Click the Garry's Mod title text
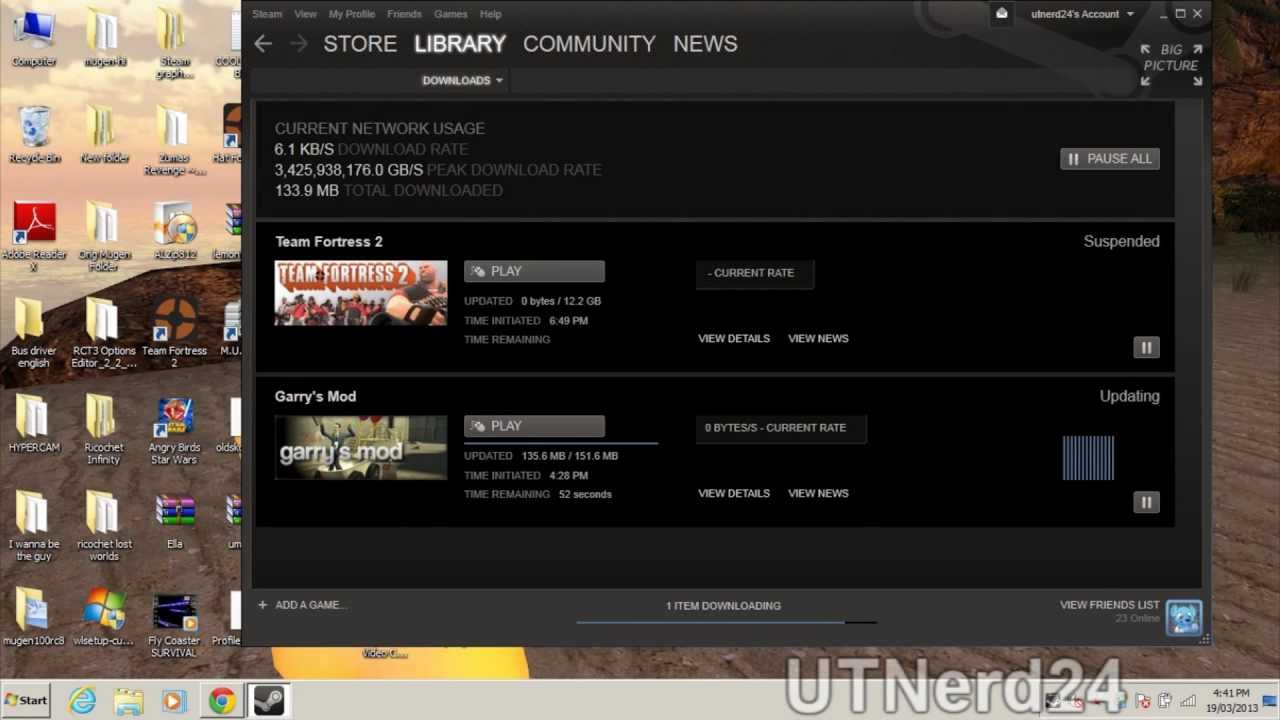1280x720 pixels. pyautogui.click(x=315, y=396)
